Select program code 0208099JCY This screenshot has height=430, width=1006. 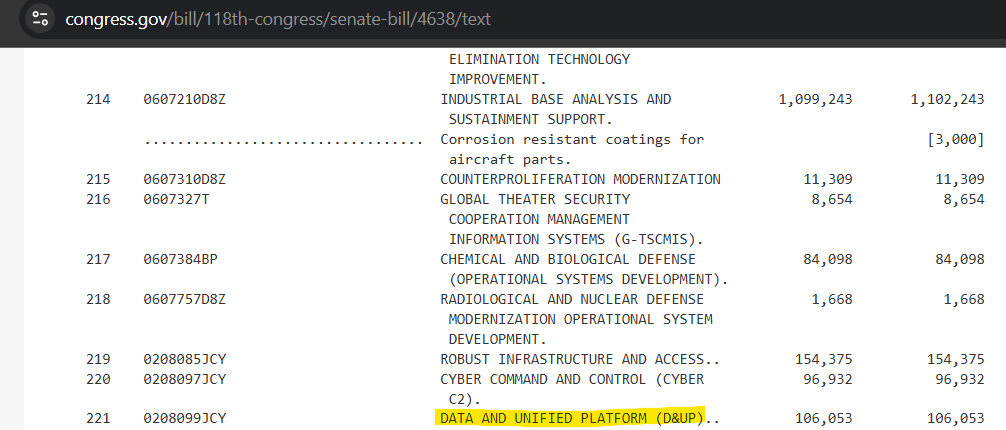185,419
